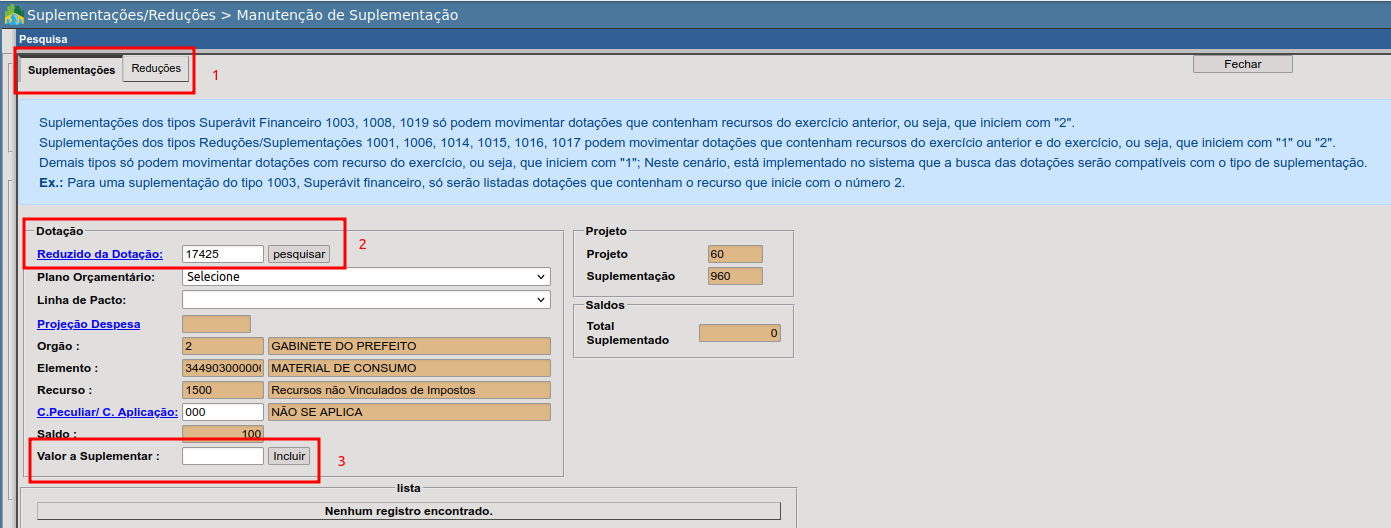Select the Suplementação field showing 960
Screen dimensions: 1391x528
(734, 276)
